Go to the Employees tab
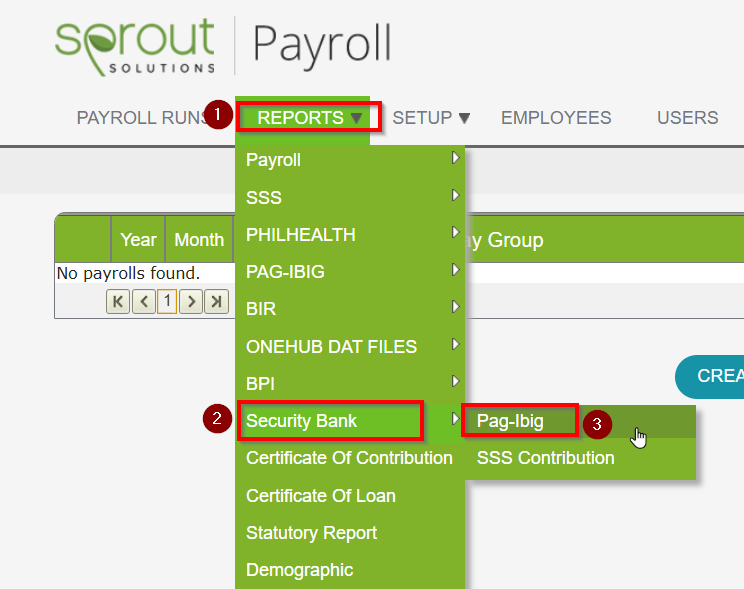This screenshot has width=744, height=589. 556,118
